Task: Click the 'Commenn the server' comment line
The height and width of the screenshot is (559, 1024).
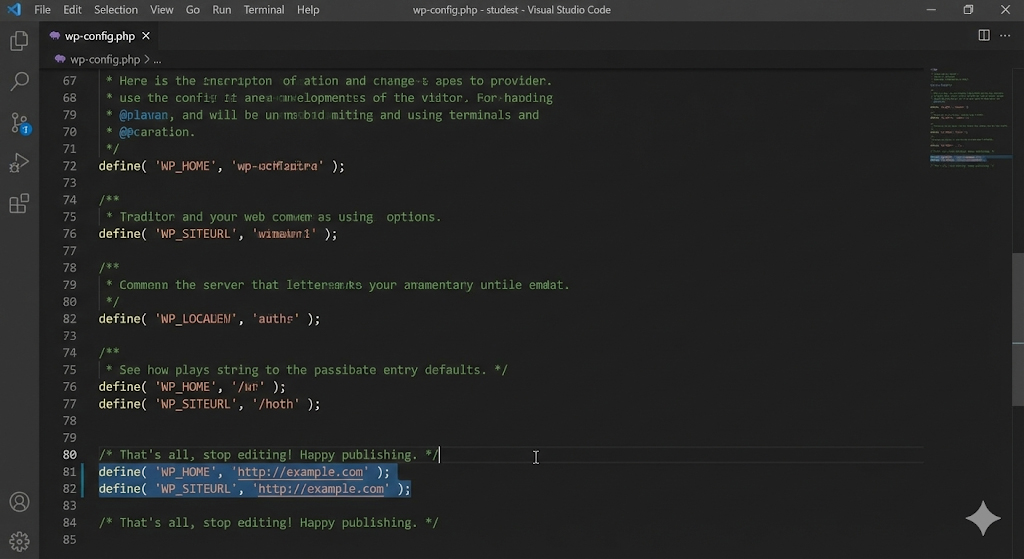Action: pyautogui.click(x=337, y=285)
